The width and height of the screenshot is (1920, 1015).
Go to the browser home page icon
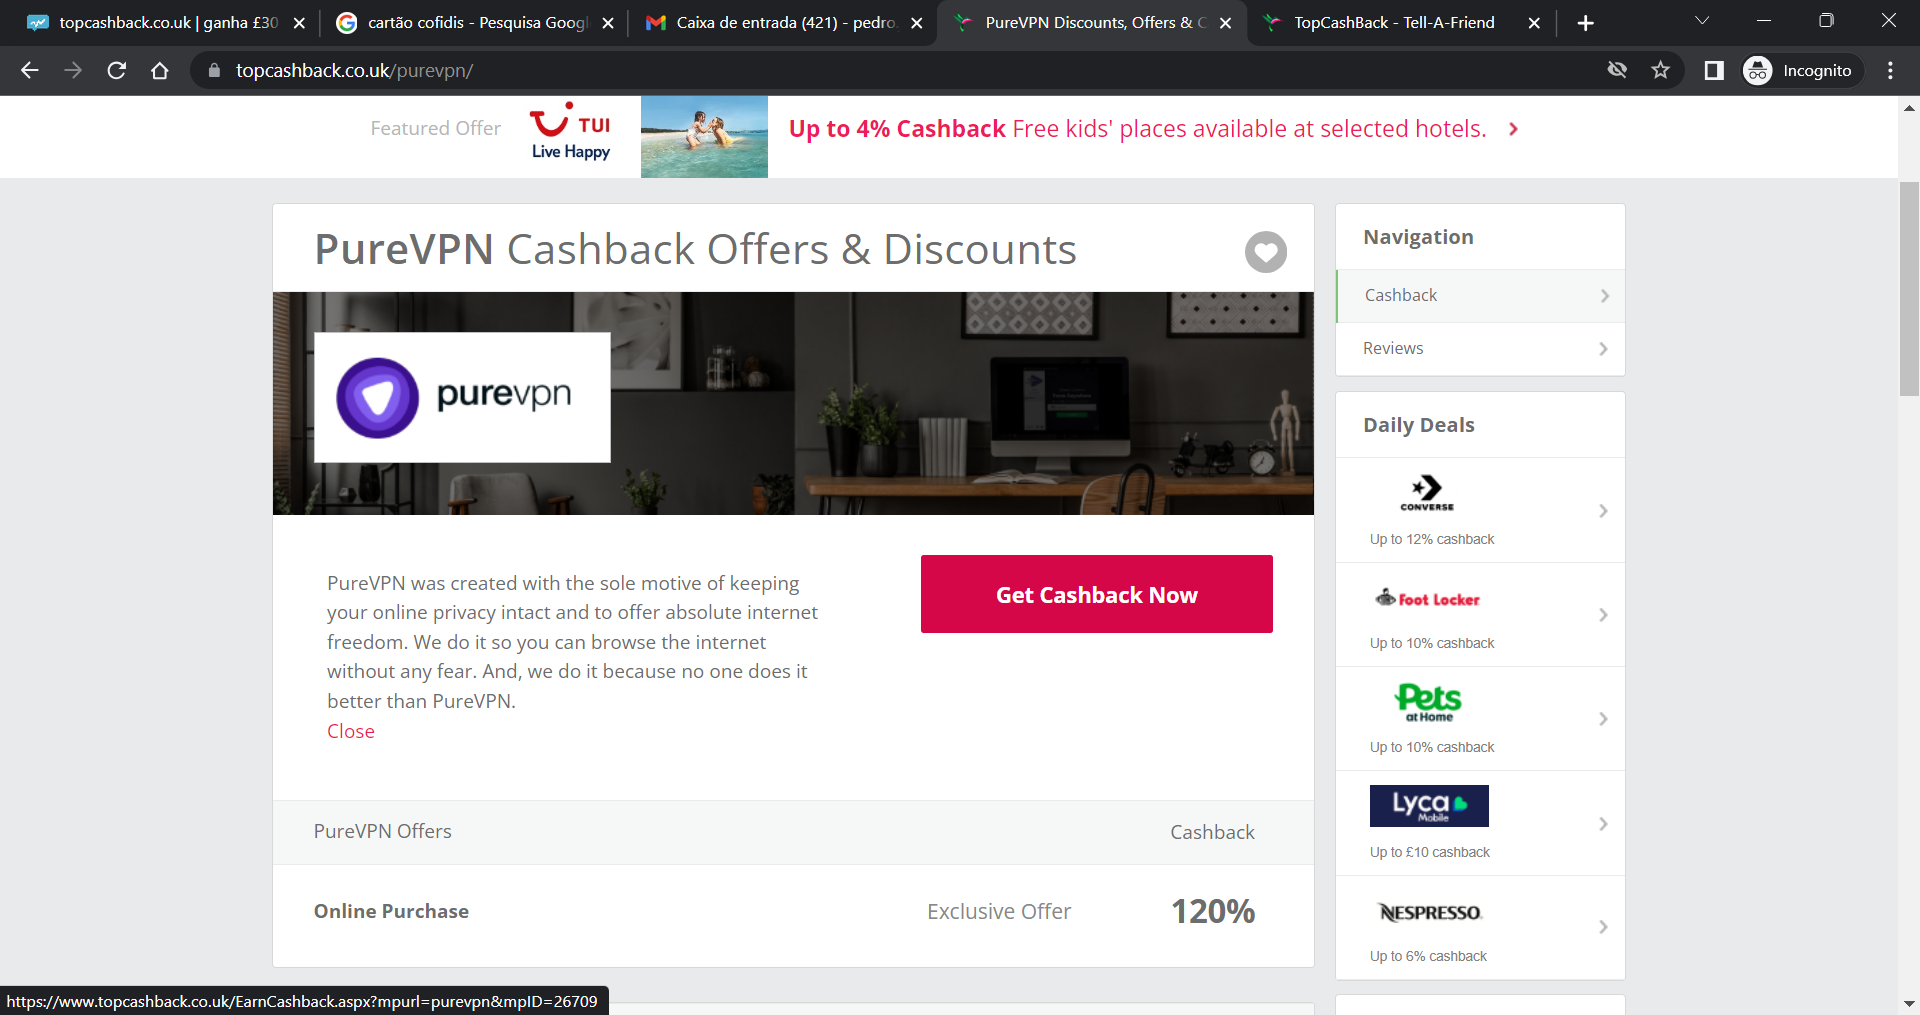160,70
